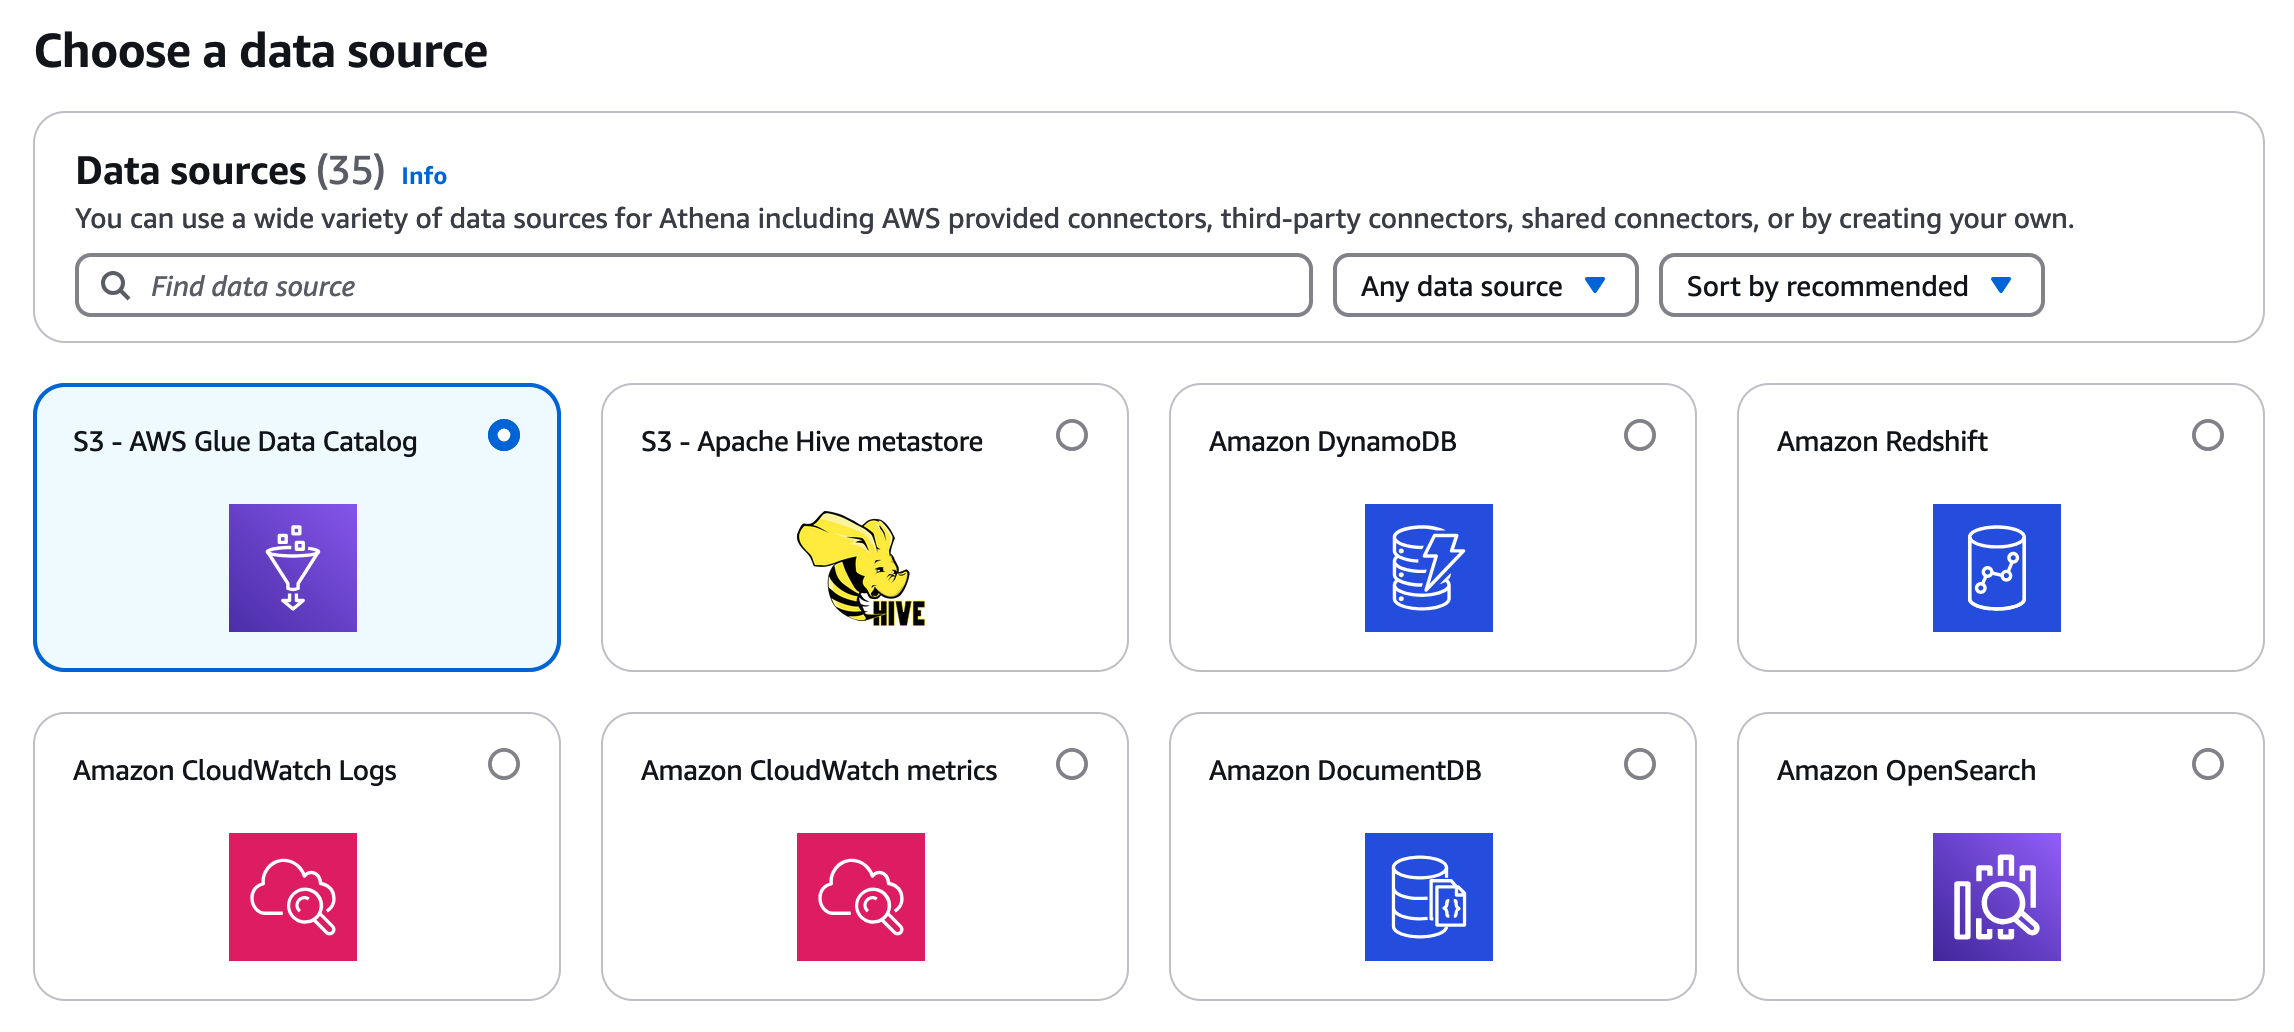
Task: Click the search magnifier icon
Action: point(116,286)
